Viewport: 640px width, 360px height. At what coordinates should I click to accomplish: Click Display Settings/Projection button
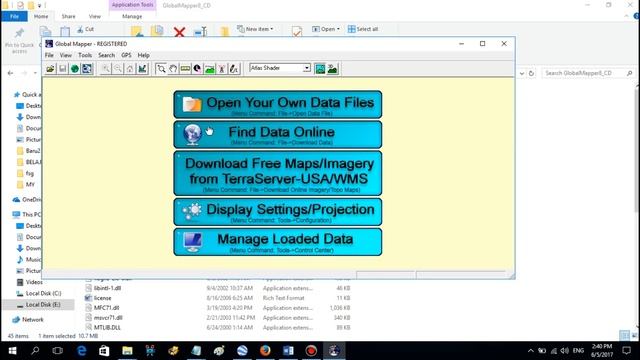point(278,212)
